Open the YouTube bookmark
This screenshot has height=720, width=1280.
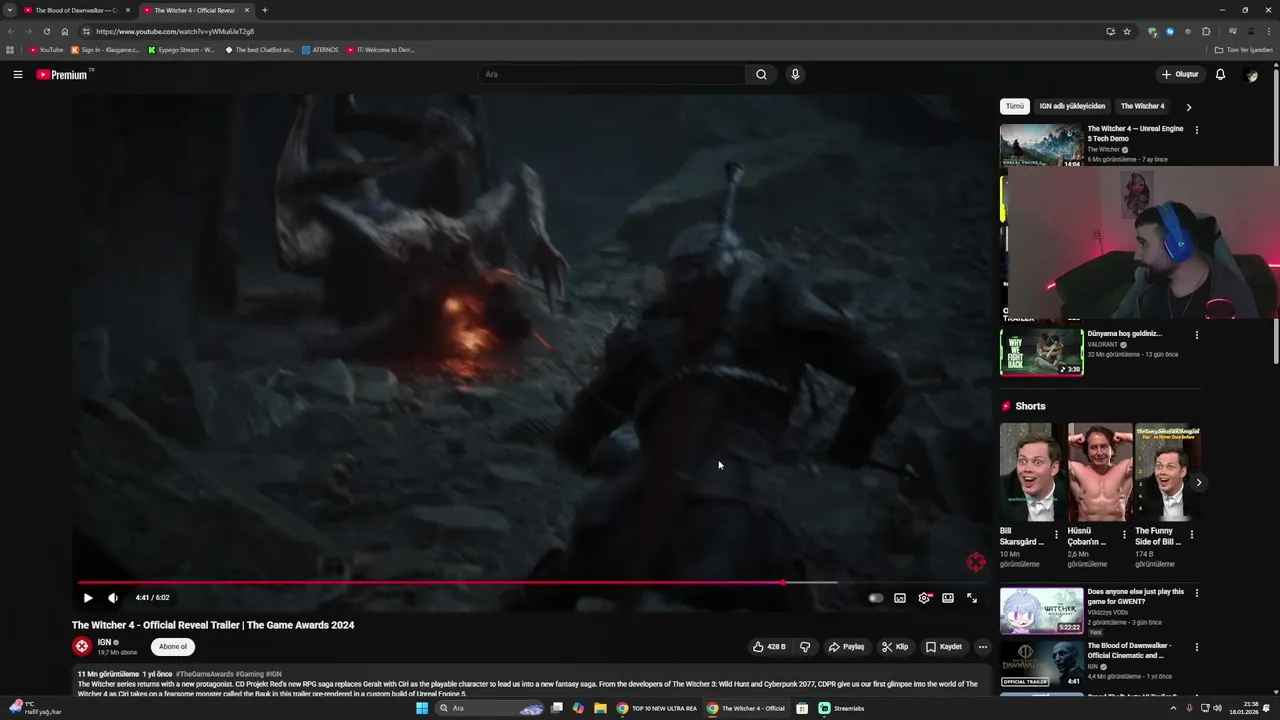[46, 49]
